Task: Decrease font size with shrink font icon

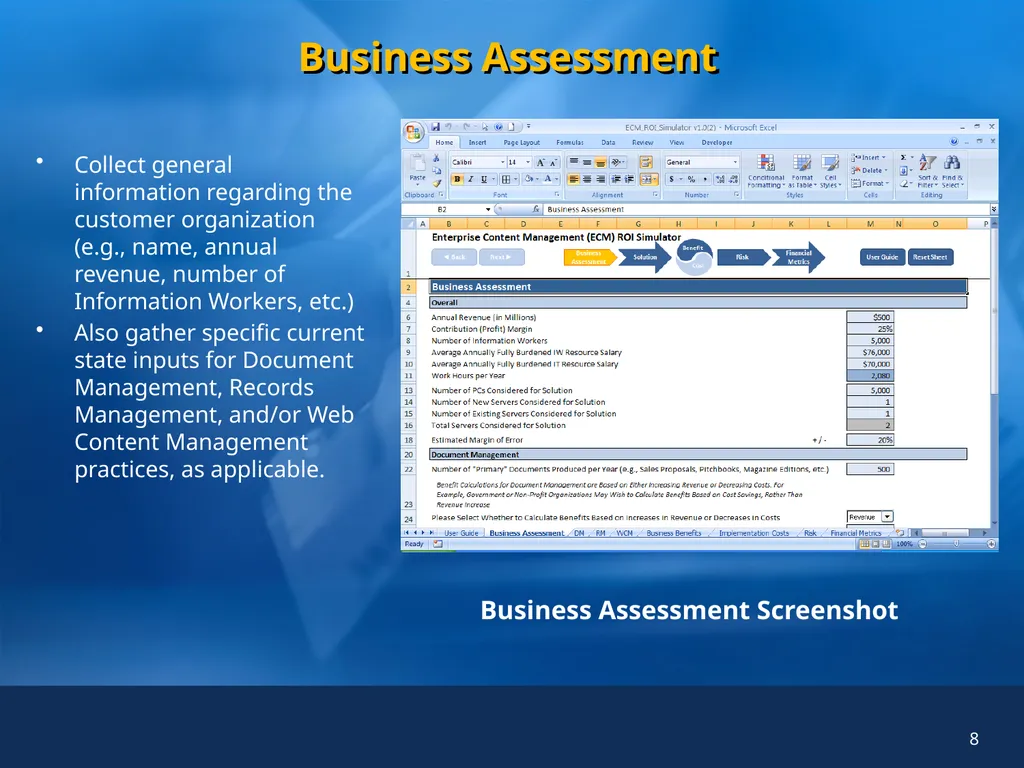Action: (553, 162)
